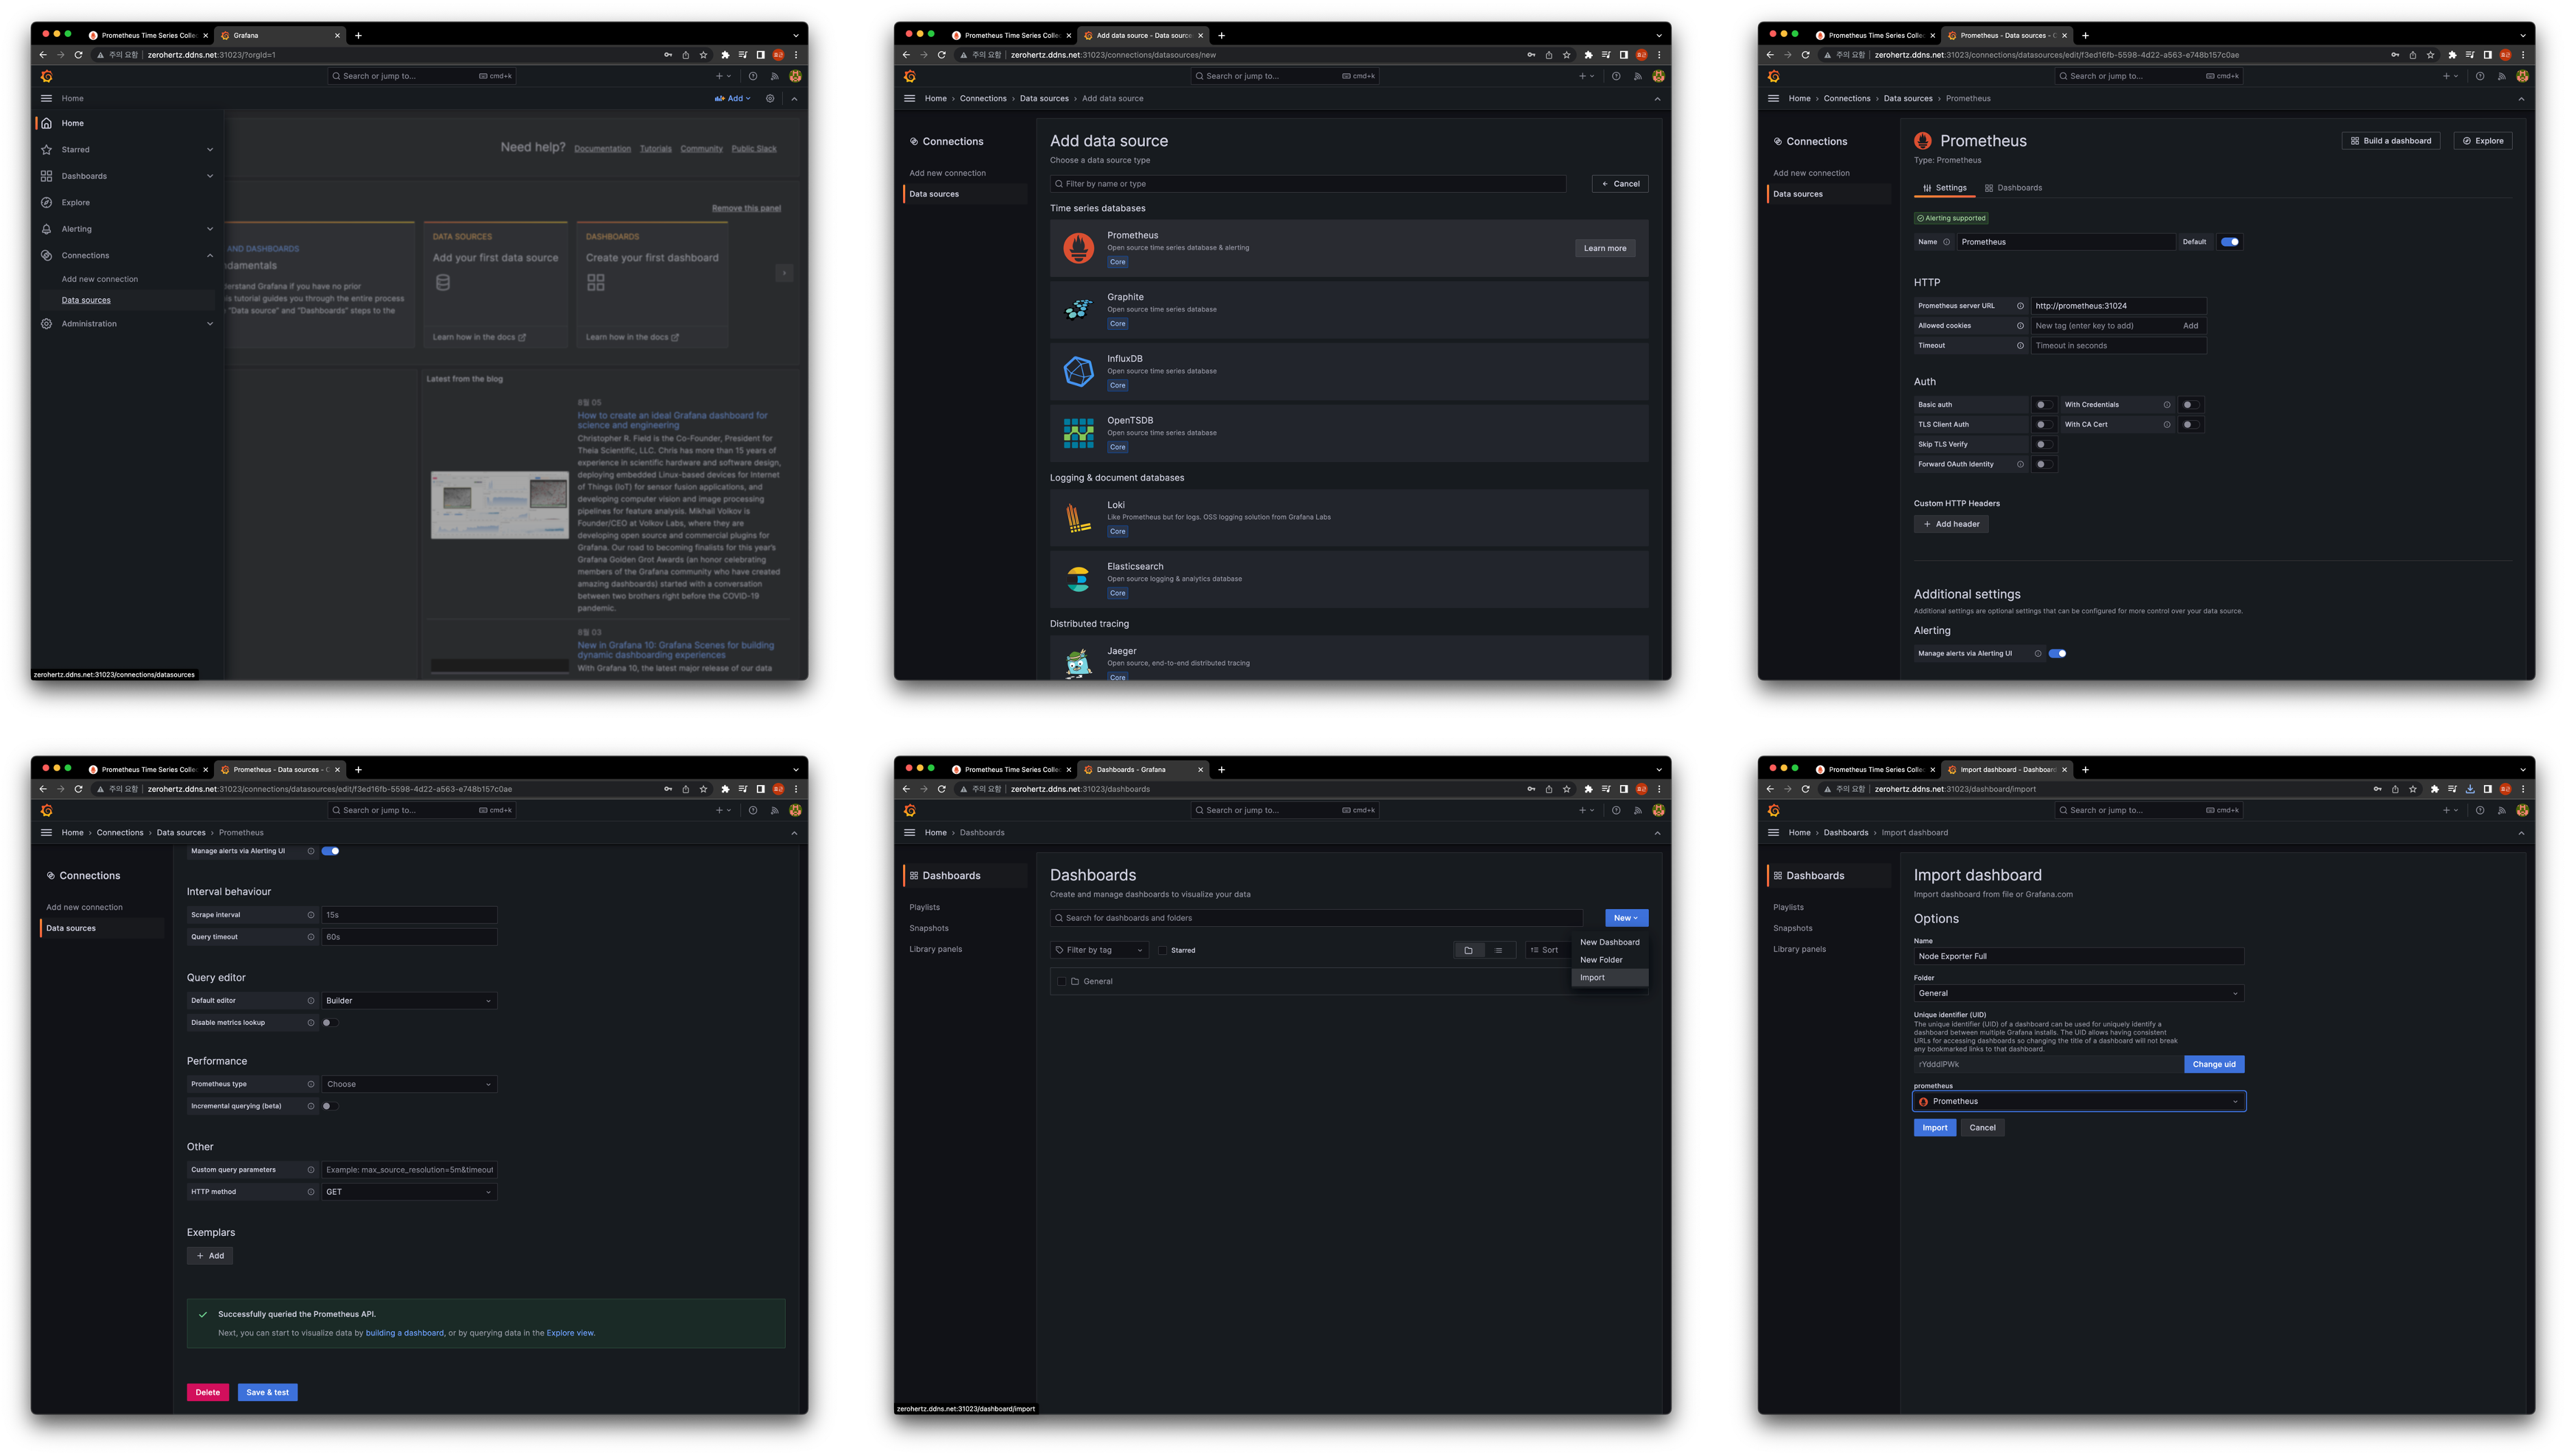Click the OpenTSDB icon in Add data source list

1078,433
